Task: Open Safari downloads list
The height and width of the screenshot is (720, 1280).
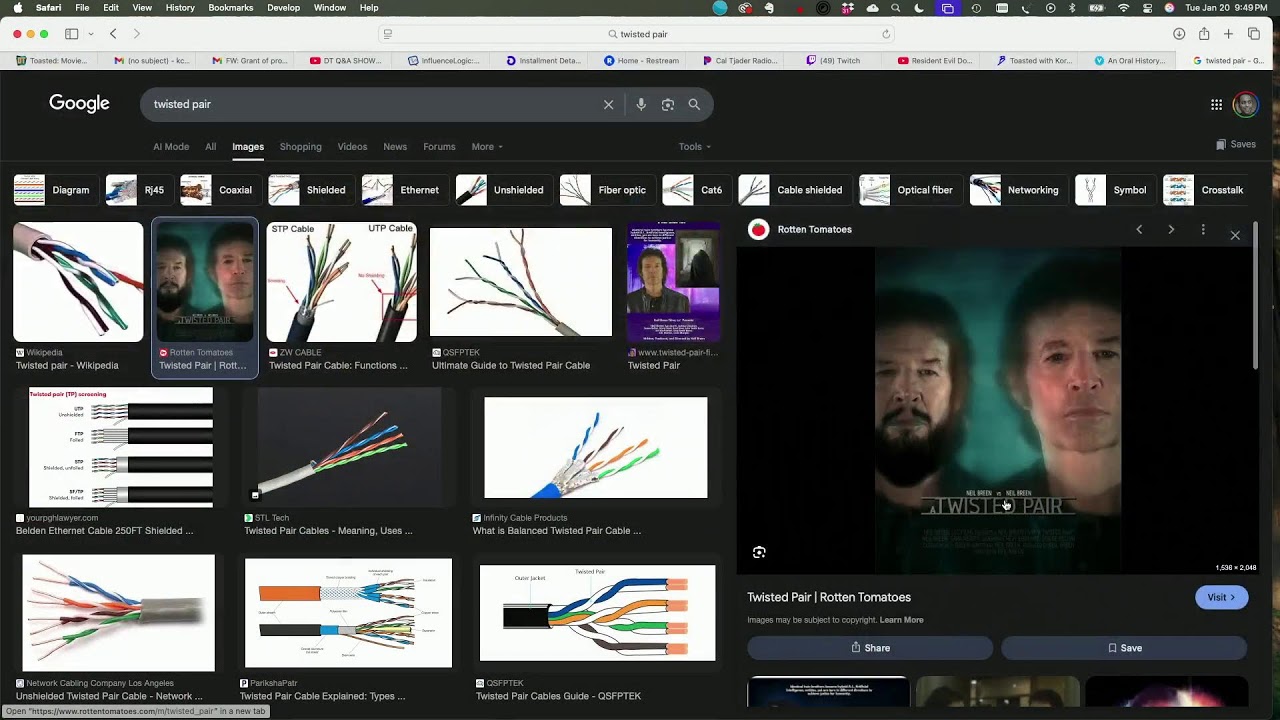Action: pyautogui.click(x=1179, y=34)
